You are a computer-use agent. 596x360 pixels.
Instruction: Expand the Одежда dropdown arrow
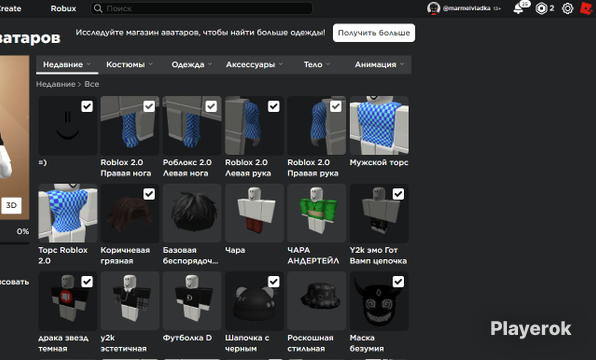click(210, 64)
